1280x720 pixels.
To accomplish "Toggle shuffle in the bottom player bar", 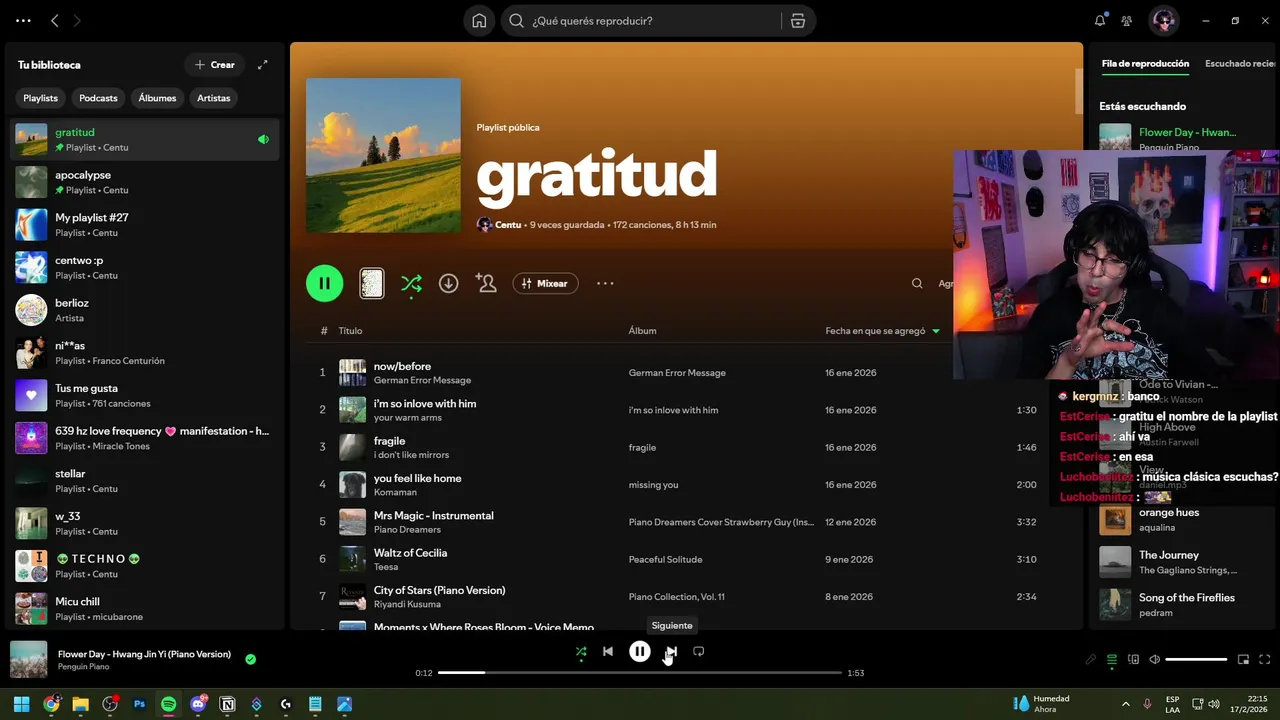I will pyautogui.click(x=581, y=652).
